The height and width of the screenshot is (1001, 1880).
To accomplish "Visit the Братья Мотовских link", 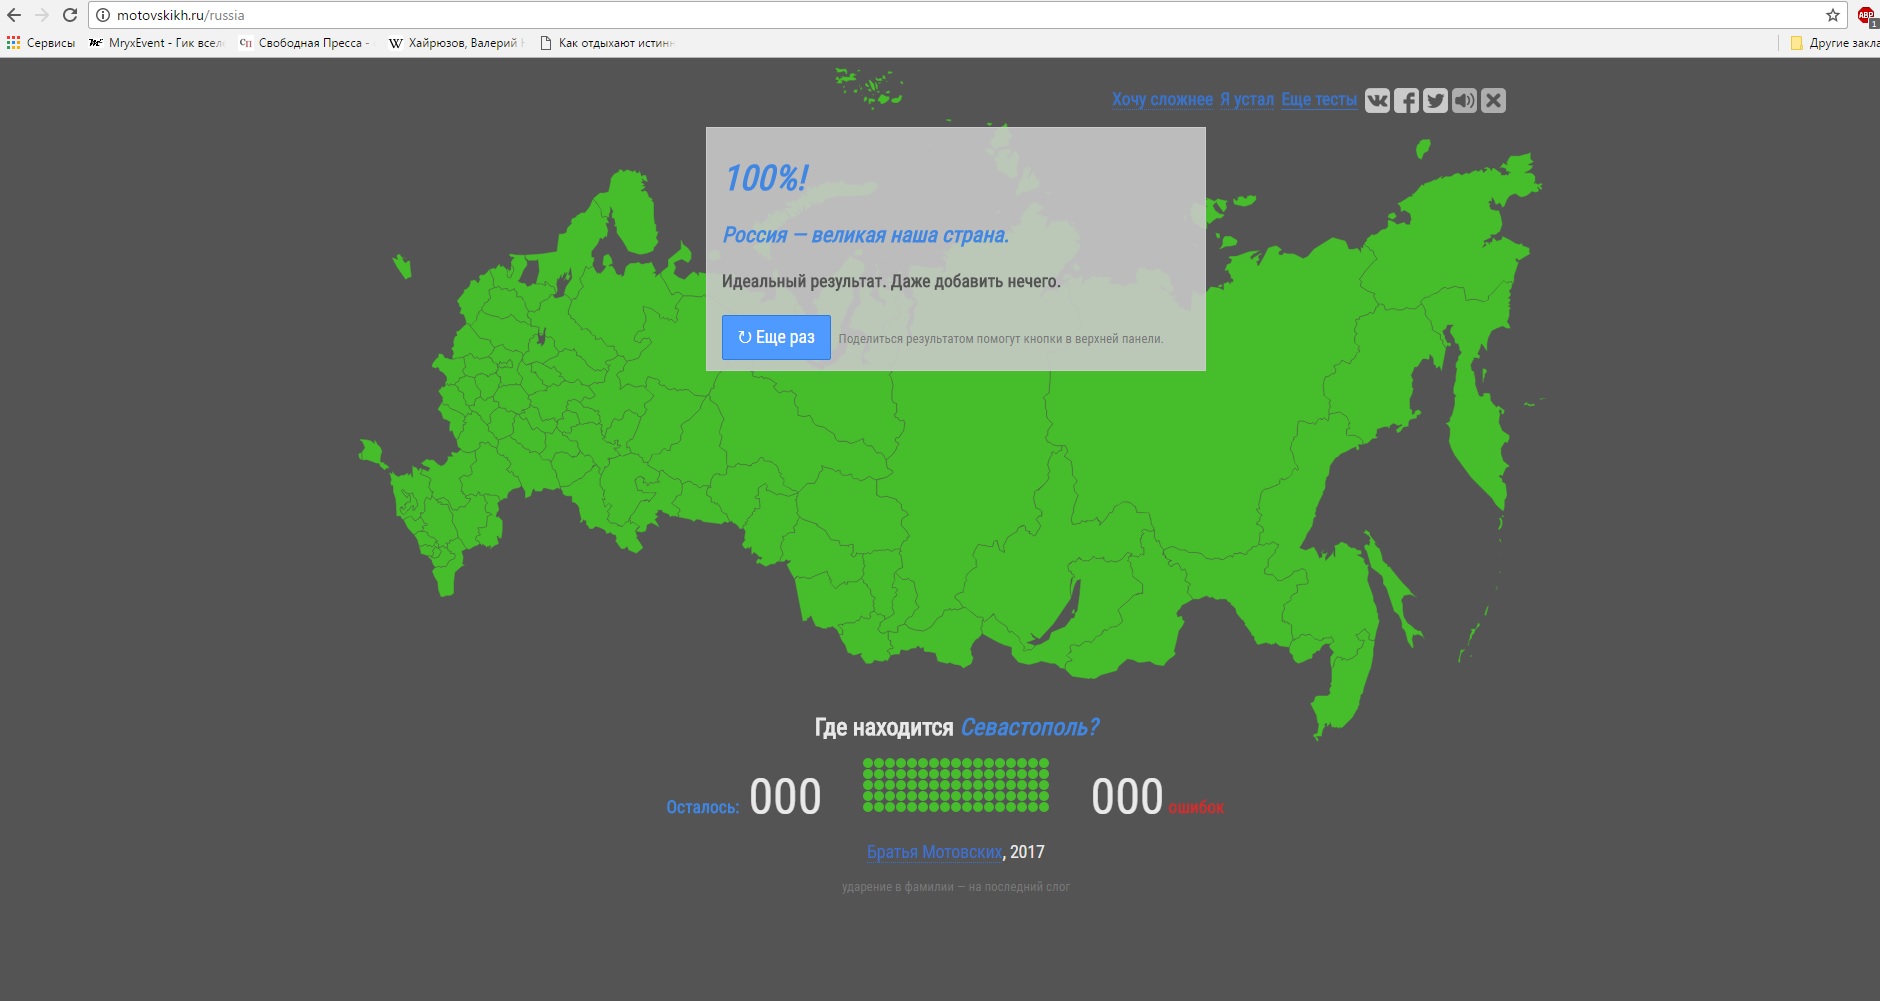I will tap(934, 852).
